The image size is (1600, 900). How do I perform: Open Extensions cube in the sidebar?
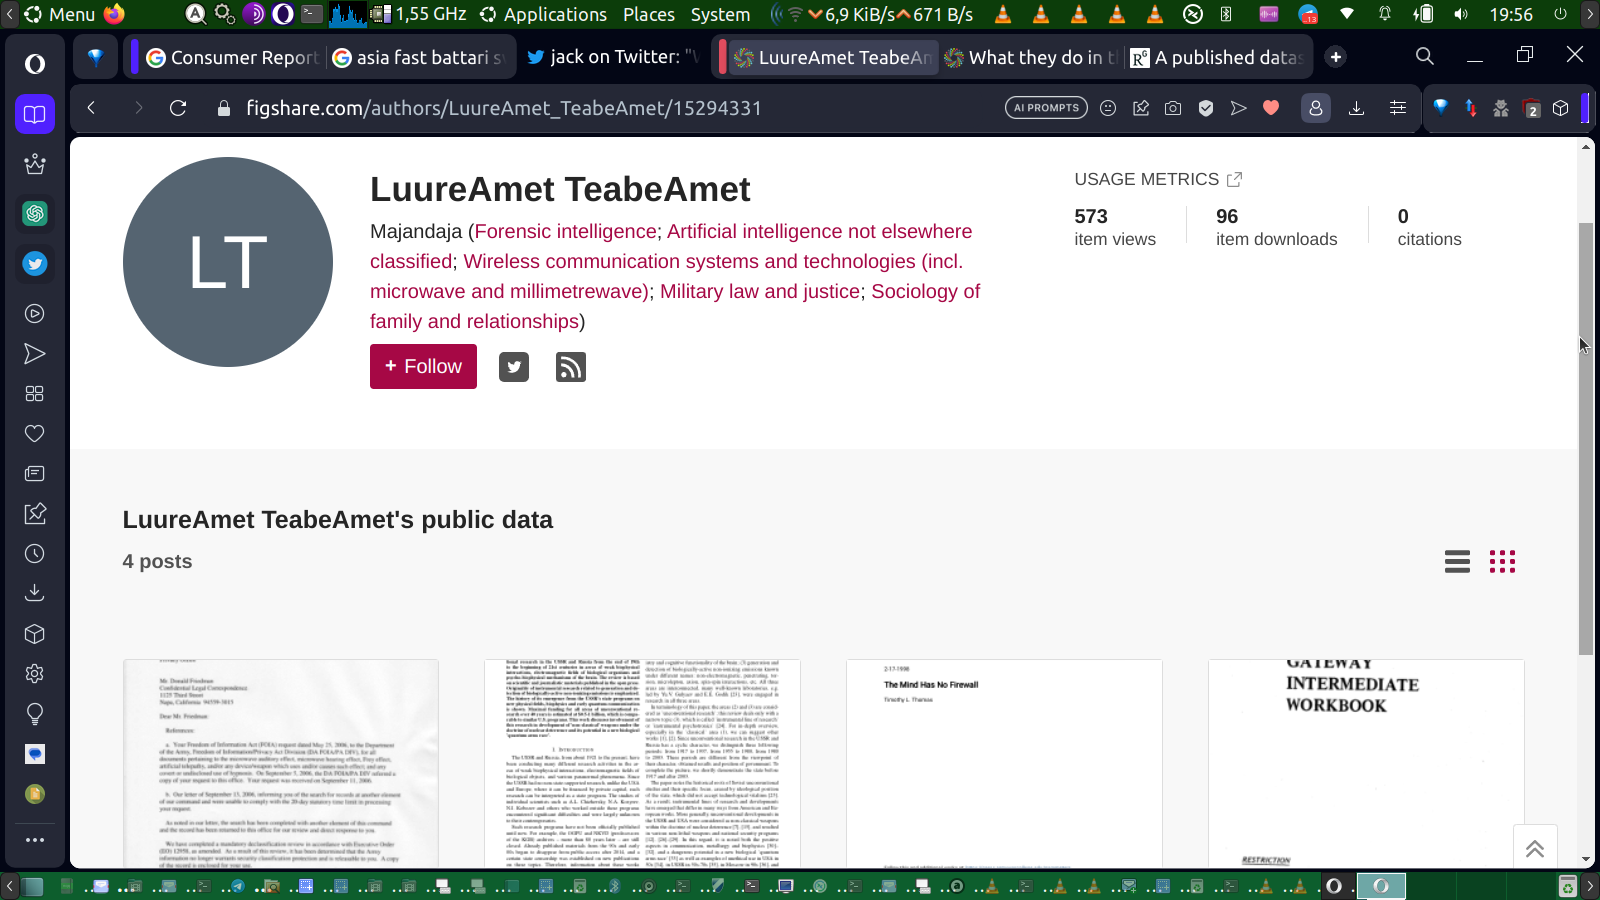35,634
